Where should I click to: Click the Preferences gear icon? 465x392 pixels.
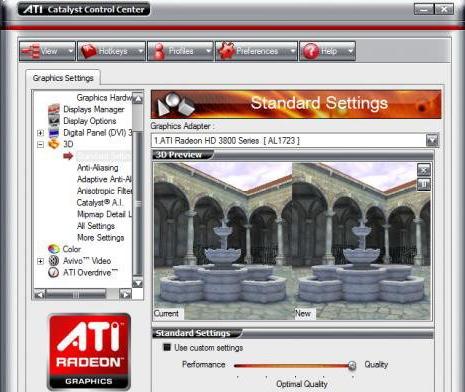(226, 51)
